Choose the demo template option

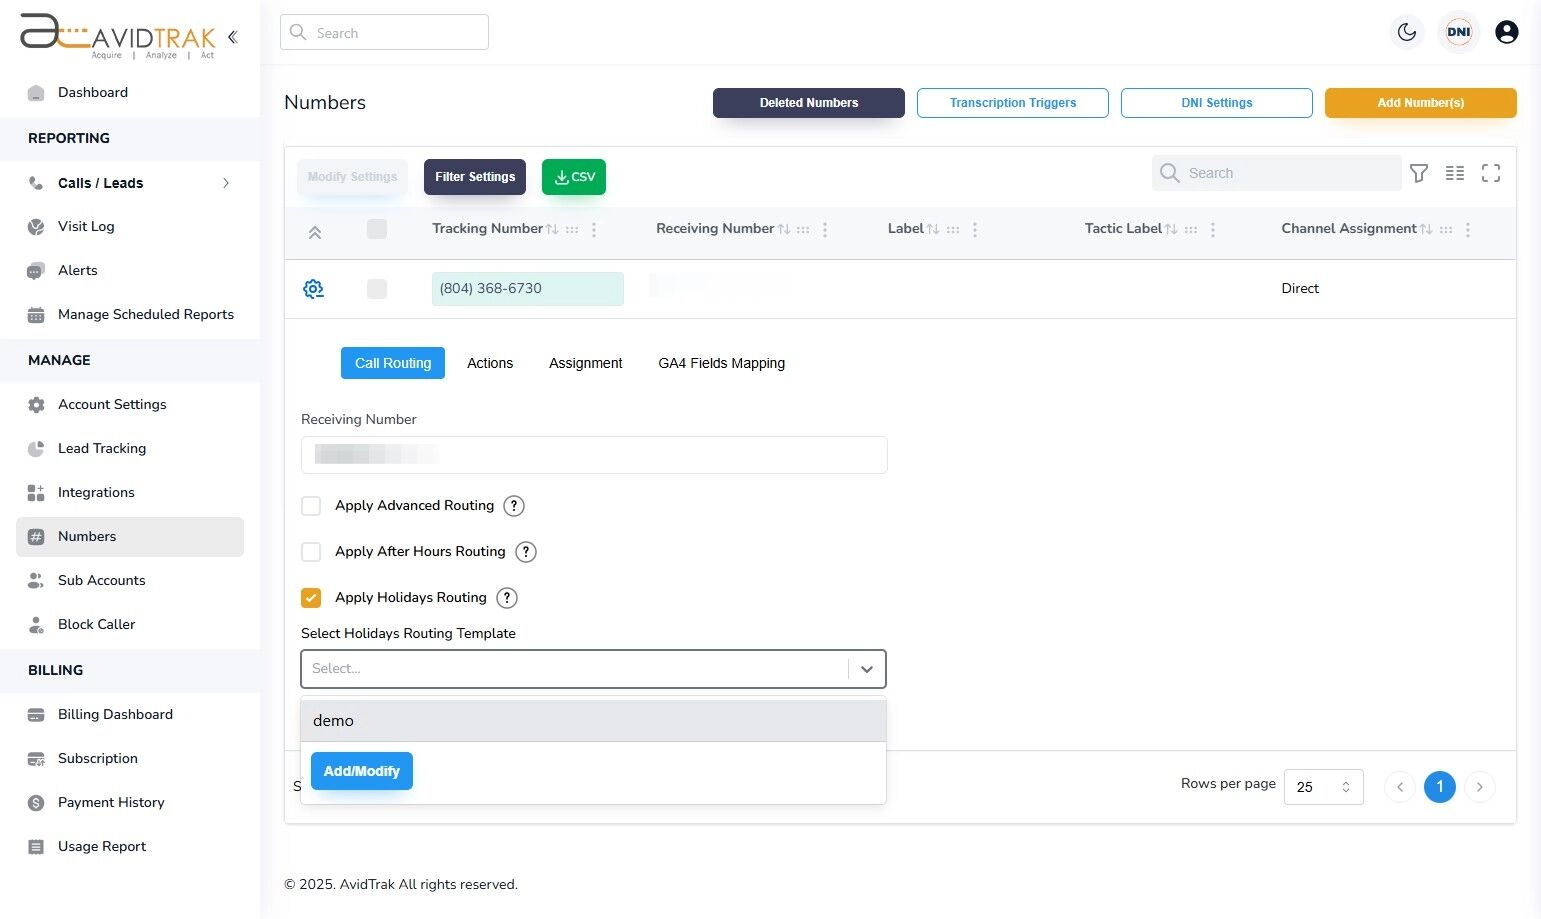[593, 721]
